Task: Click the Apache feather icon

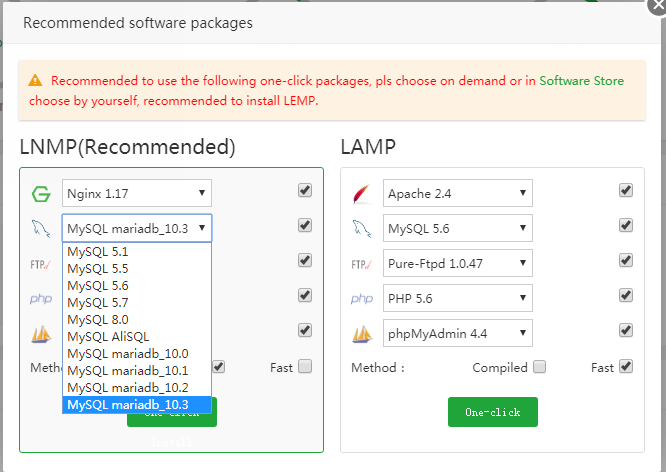Action: point(362,194)
